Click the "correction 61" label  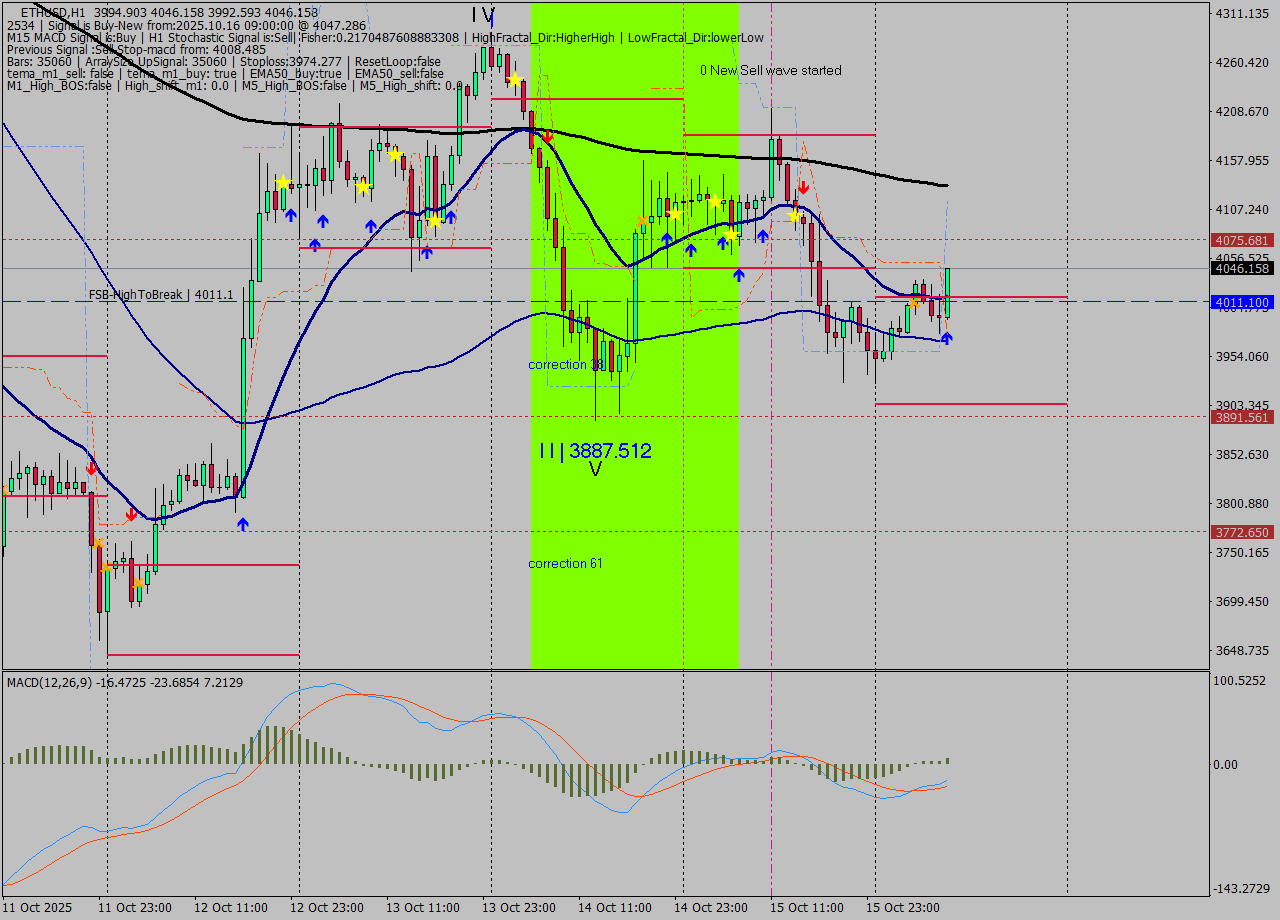click(565, 563)
